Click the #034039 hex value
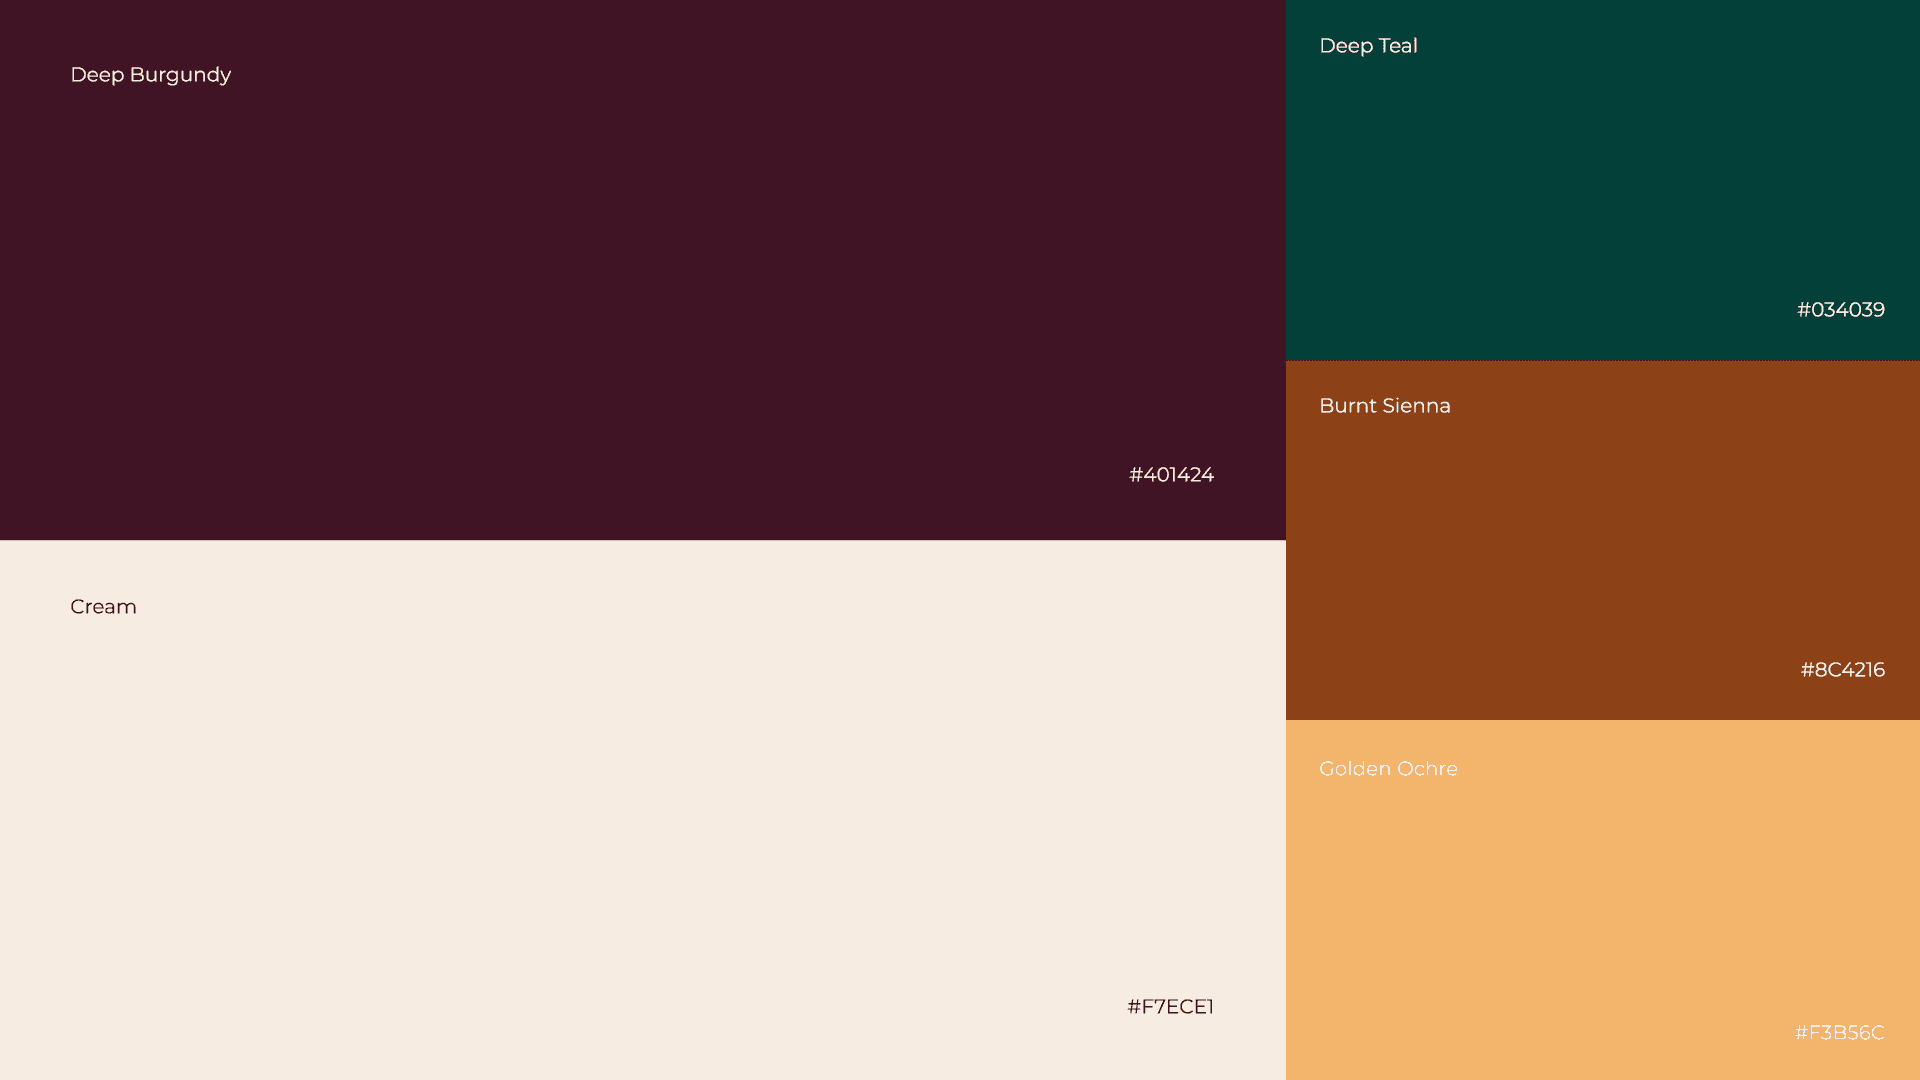This screenshot has width=1920, height=1080. [1840, 310]
